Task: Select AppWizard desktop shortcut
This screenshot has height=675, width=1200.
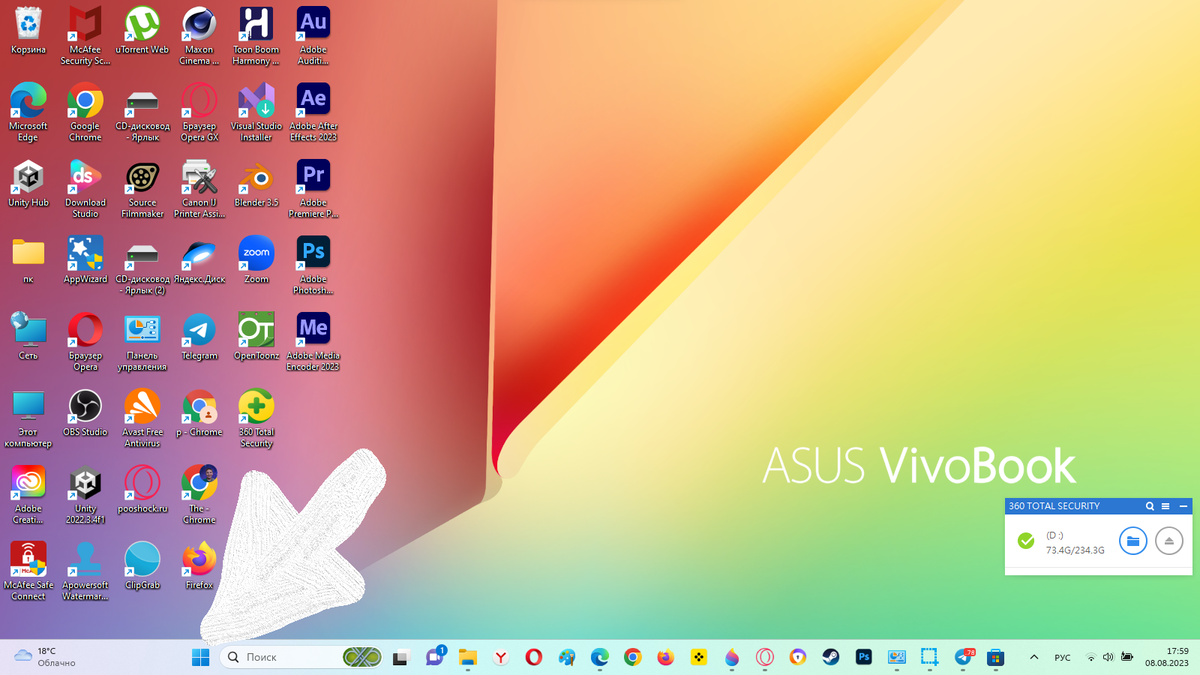Action: 85,260
